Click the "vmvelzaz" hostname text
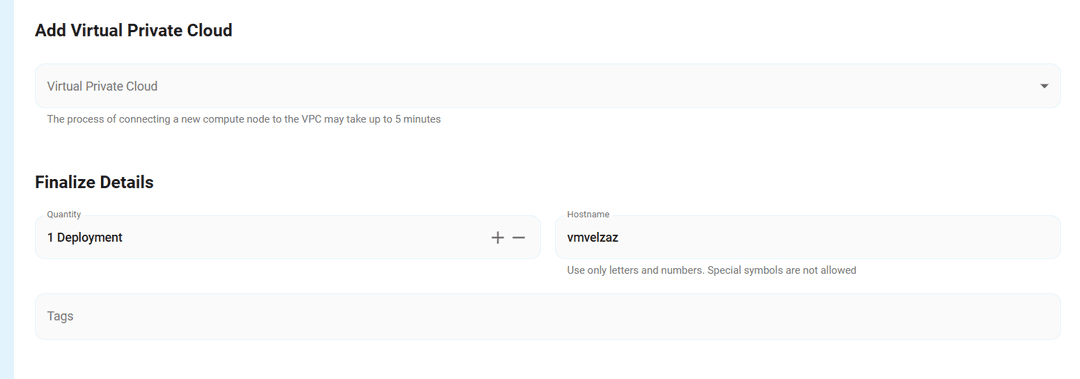This screenshot has width=1080, height=379. [x=592, y=238]
